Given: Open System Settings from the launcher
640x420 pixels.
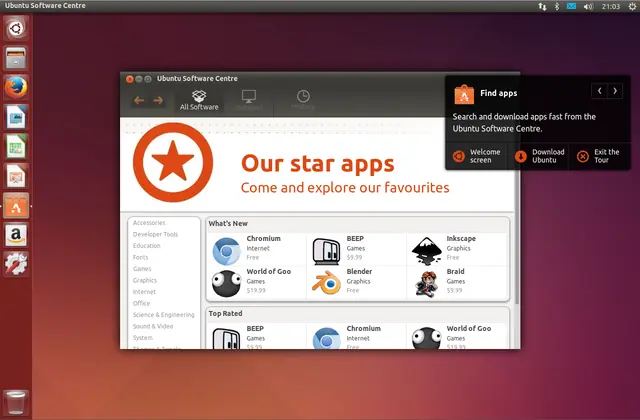Looking at the screenshot, I should pos(16,264).
